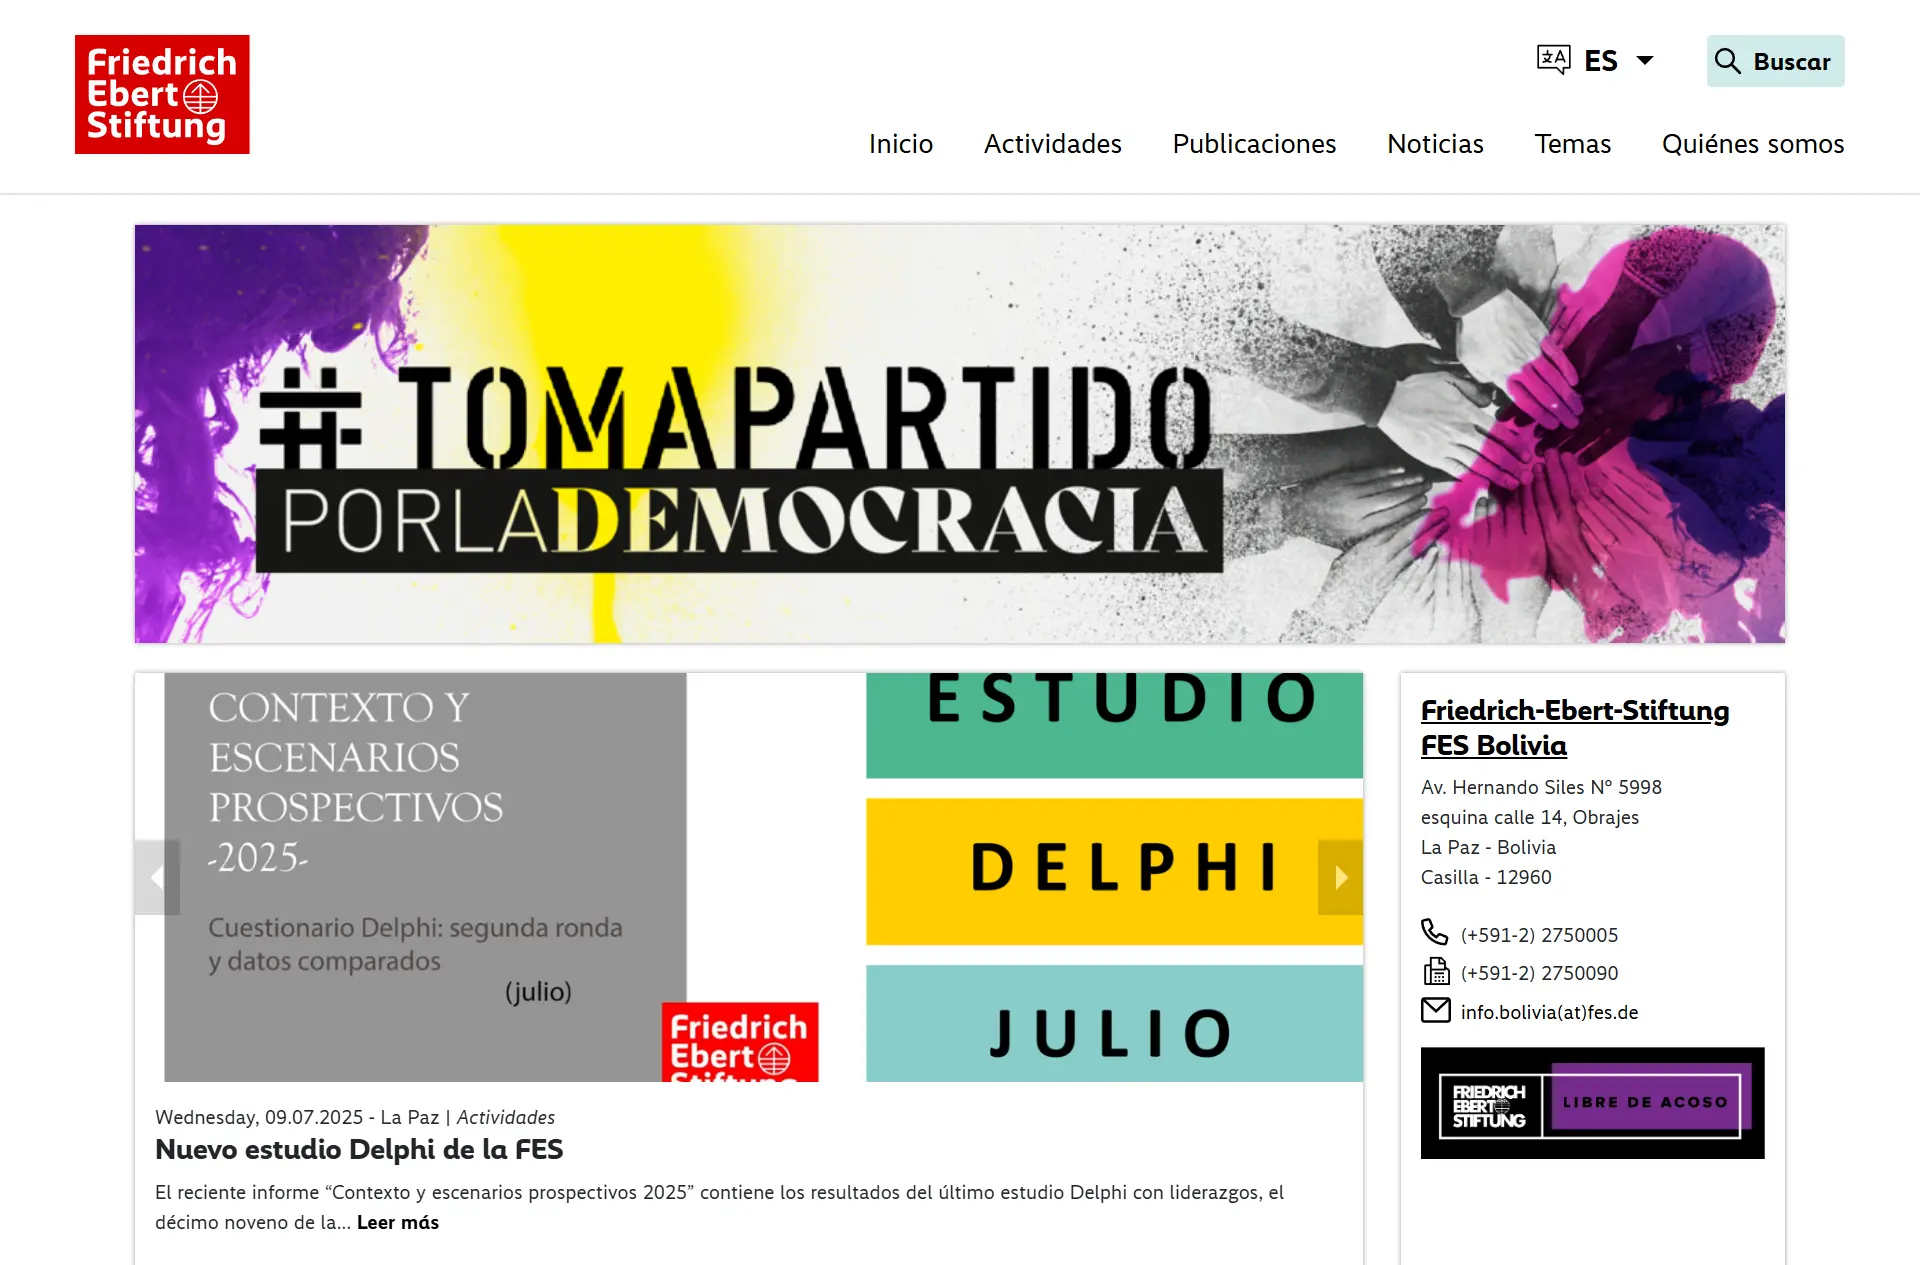Show previous slide with left carousel arrow
Screen dimensions: 1920x1265
click(x=157, y=878)
